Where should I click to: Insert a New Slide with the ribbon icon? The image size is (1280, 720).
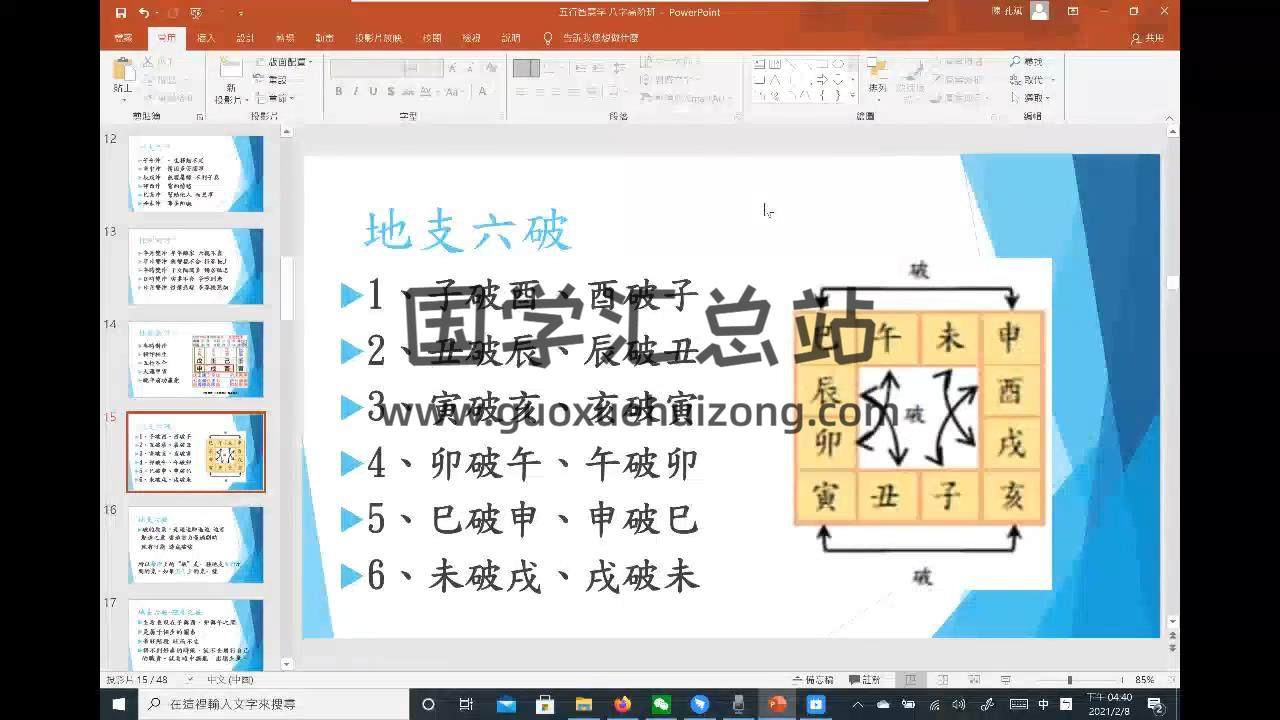(229, 71)
